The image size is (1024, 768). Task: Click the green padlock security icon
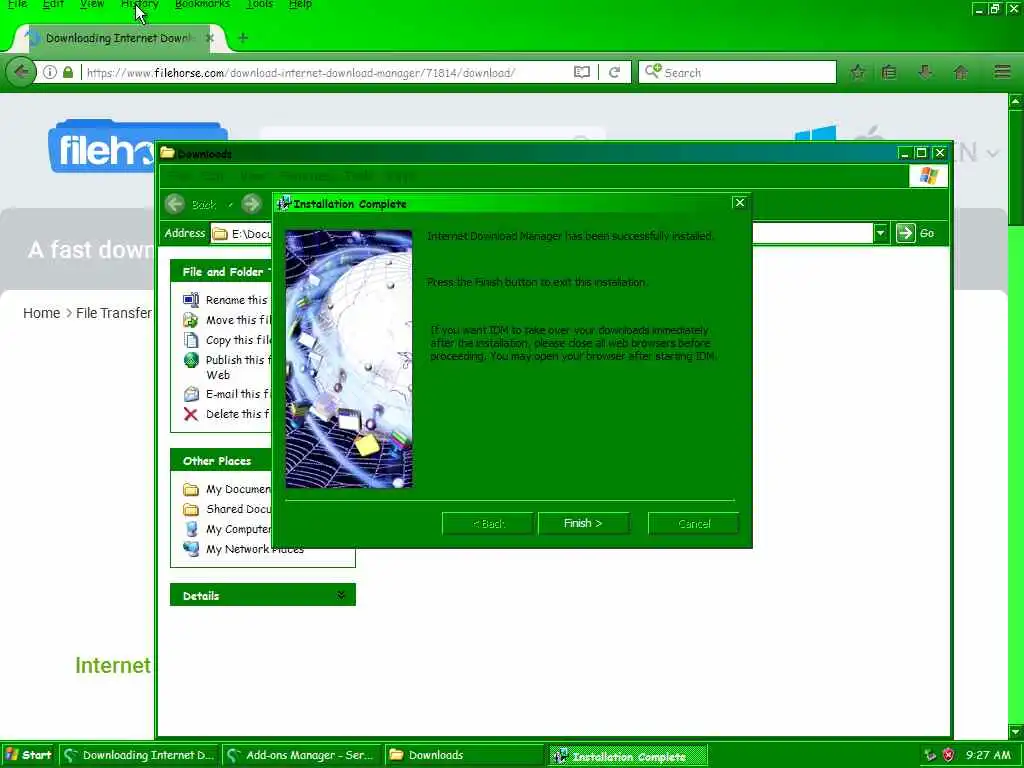[x=68, y=72]
